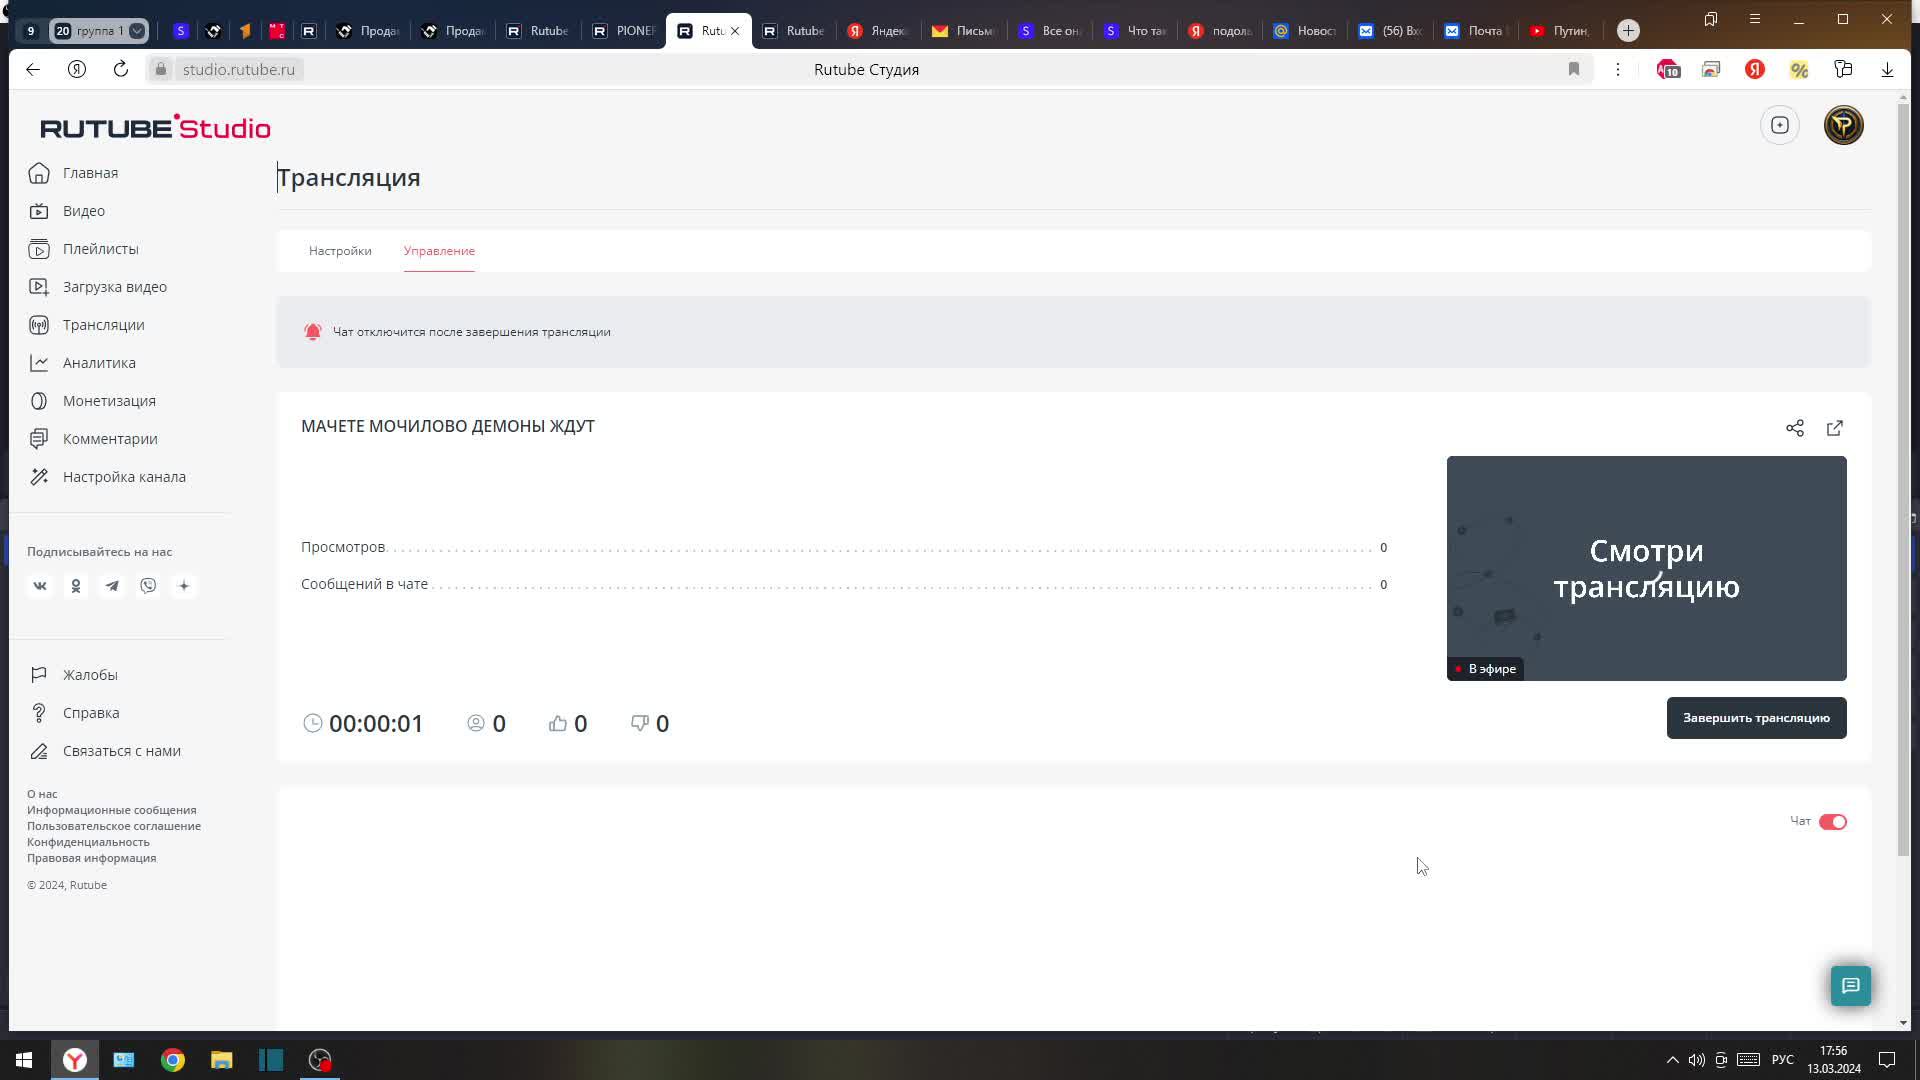This screenshot has width=1920, height=1080.
Task: Click Завершить трансляцию button
Action: click(x=1756, y=718)
